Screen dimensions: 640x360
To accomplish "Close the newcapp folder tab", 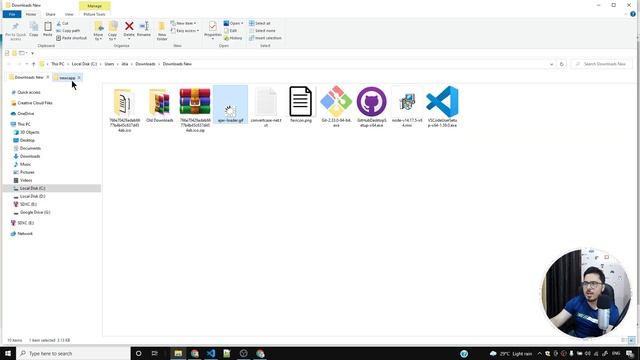I will (79, 78).
